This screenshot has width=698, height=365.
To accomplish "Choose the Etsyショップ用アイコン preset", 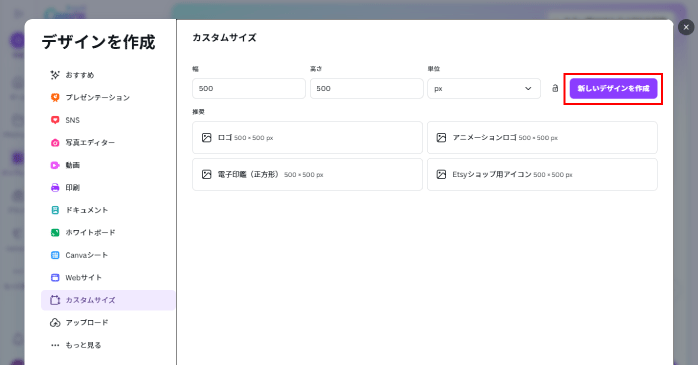I will click(x=542, y=174).
